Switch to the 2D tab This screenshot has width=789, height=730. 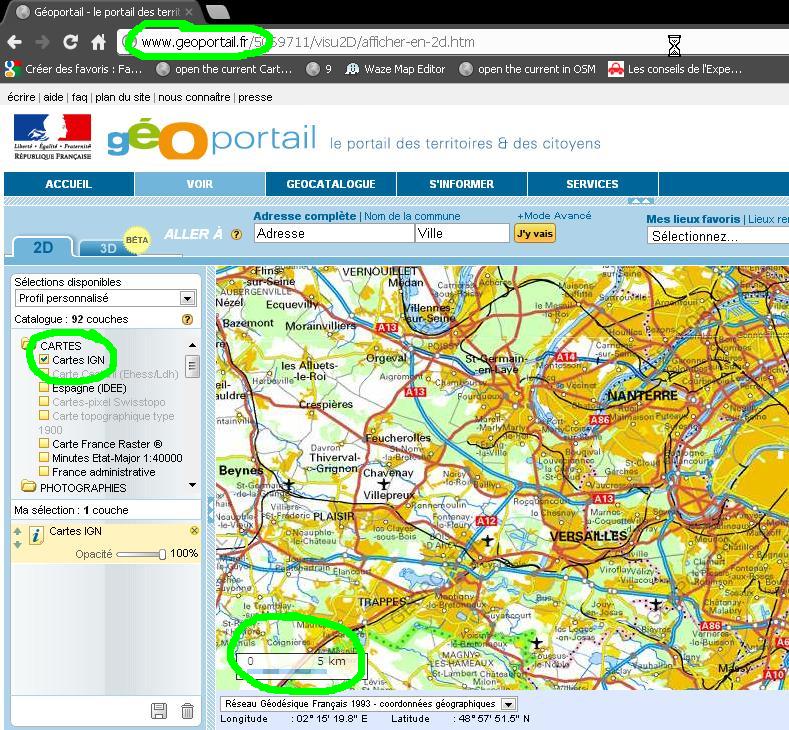pyautogui.click(x=43, y=247)
